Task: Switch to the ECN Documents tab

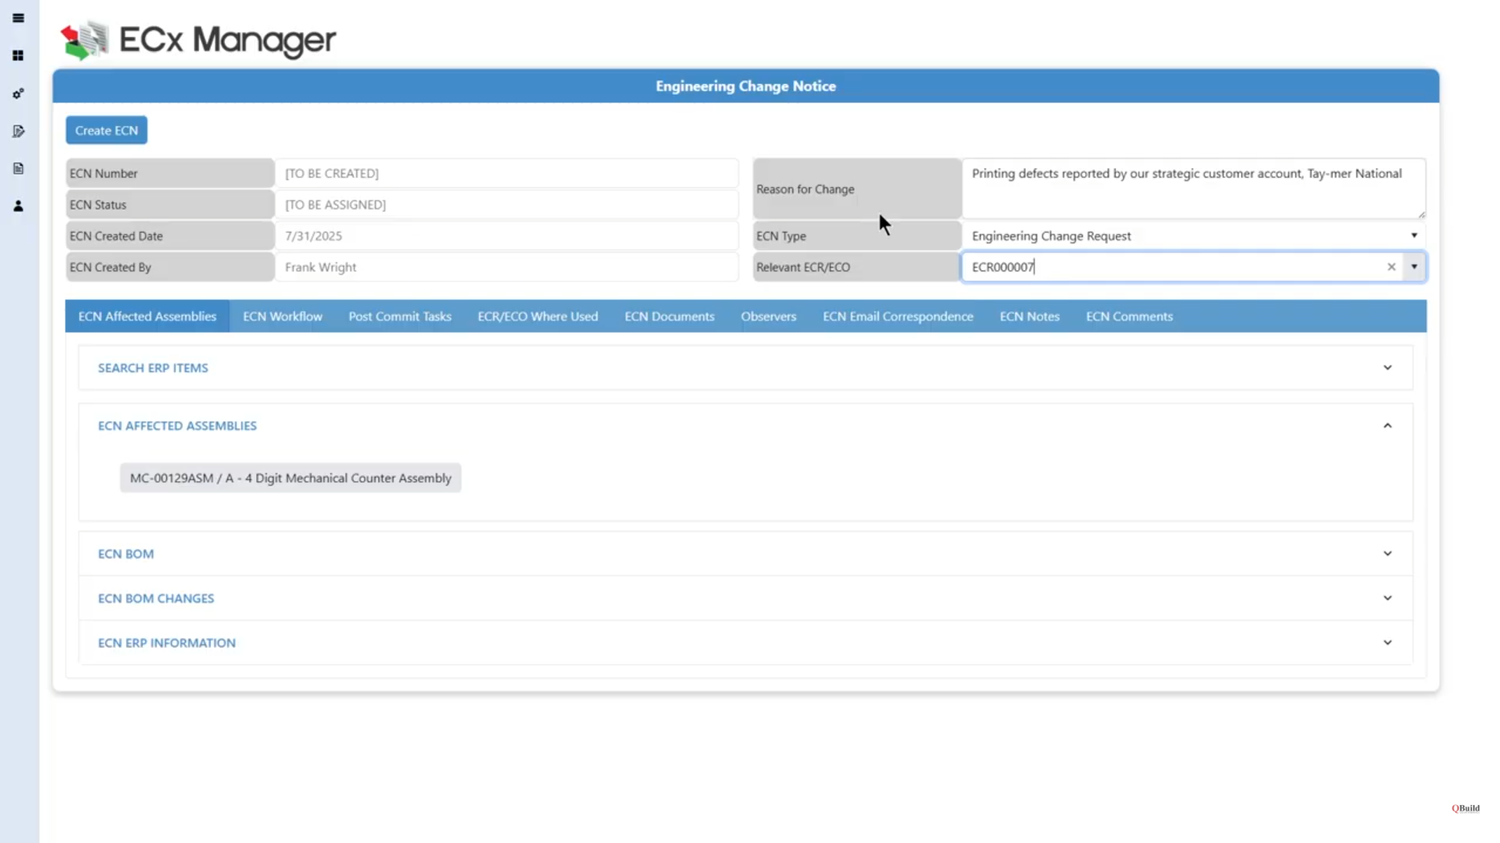Action: point(669,316)
